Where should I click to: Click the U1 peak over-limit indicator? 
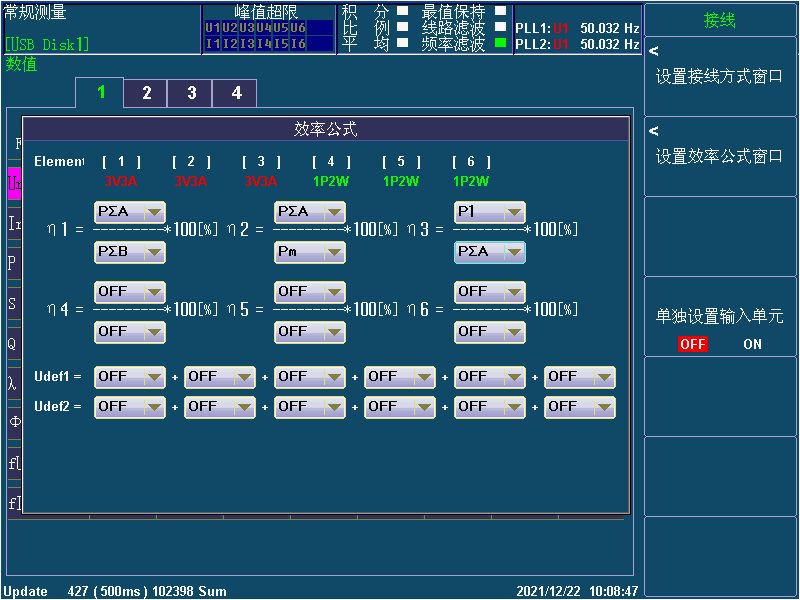click(x=212, y=28)
